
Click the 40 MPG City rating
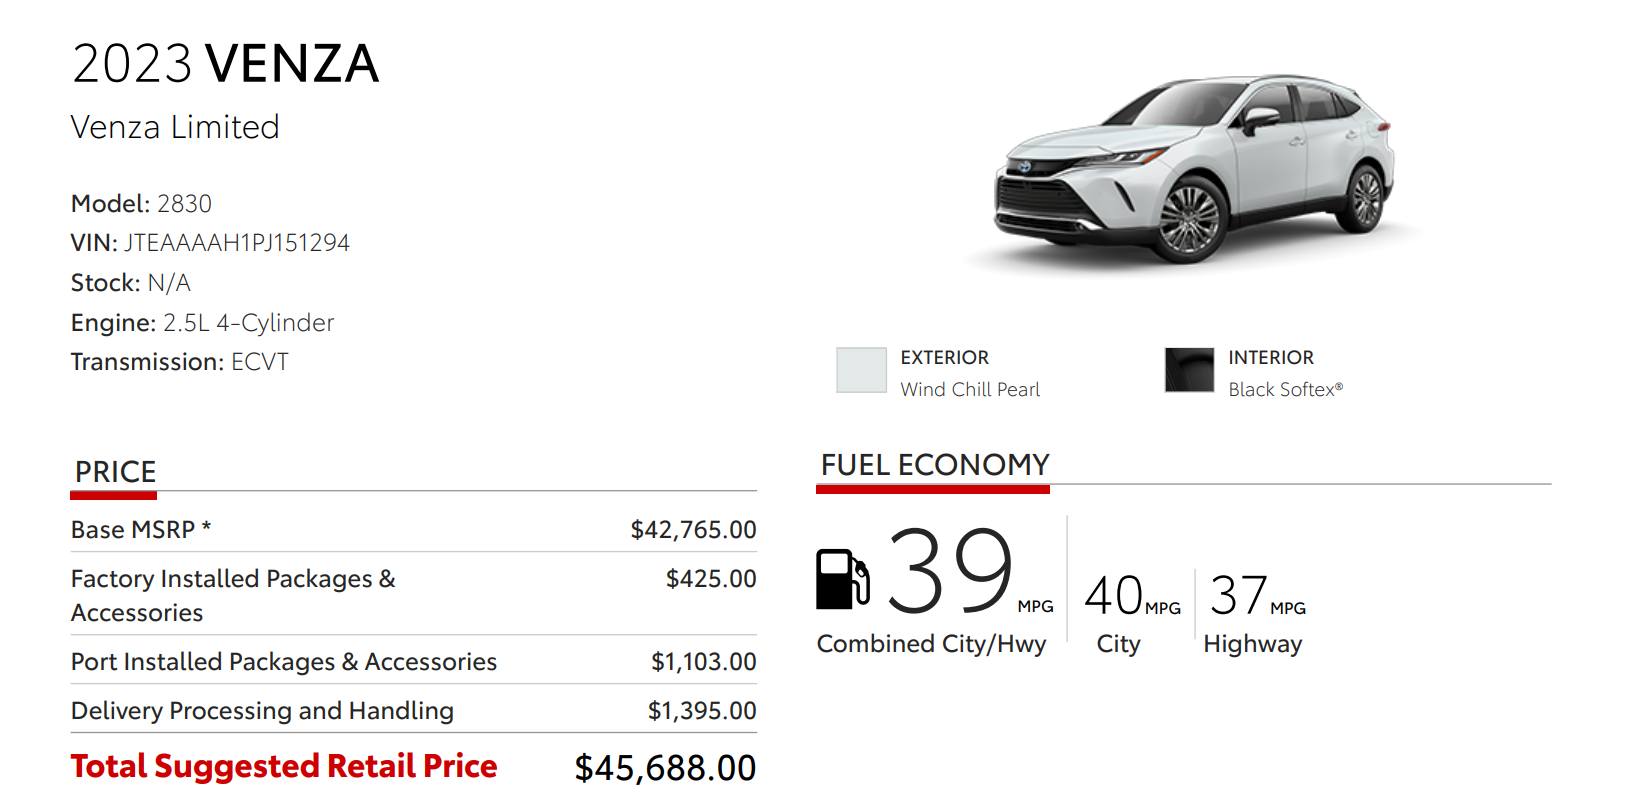pos(1132,596)
